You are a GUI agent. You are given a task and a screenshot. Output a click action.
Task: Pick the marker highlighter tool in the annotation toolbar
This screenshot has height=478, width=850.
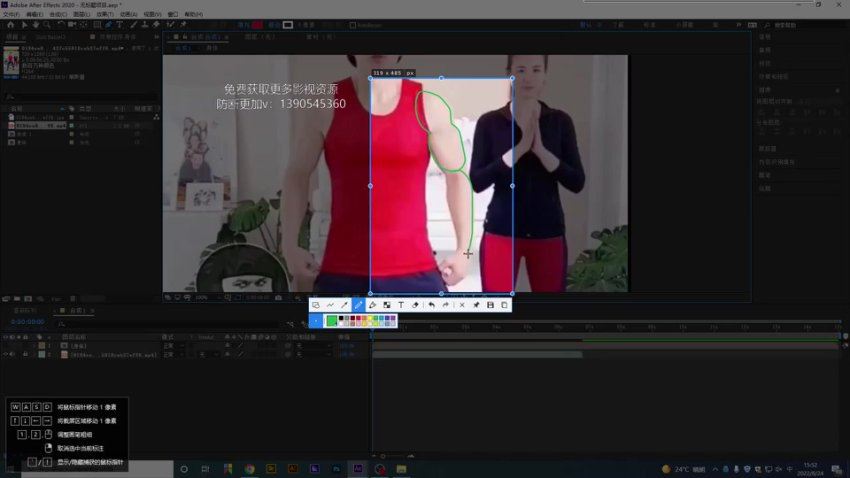(372, 305)
